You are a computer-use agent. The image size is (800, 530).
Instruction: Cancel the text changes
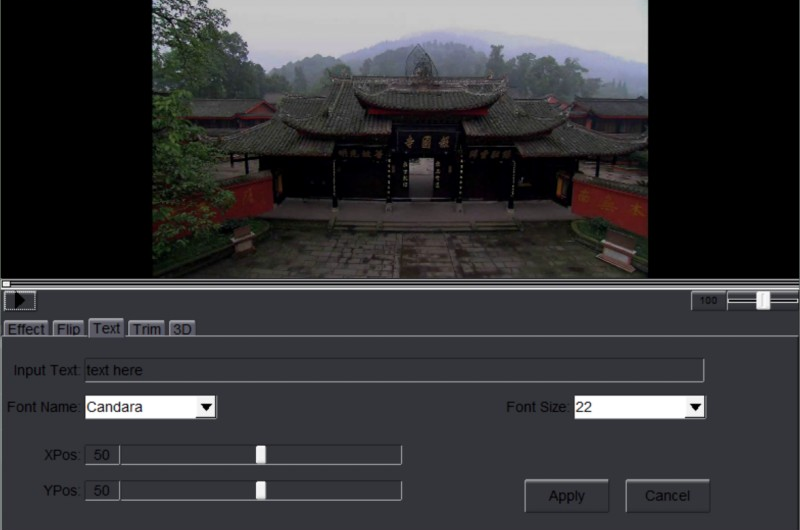pyautogui.click(x=667, y=495)
